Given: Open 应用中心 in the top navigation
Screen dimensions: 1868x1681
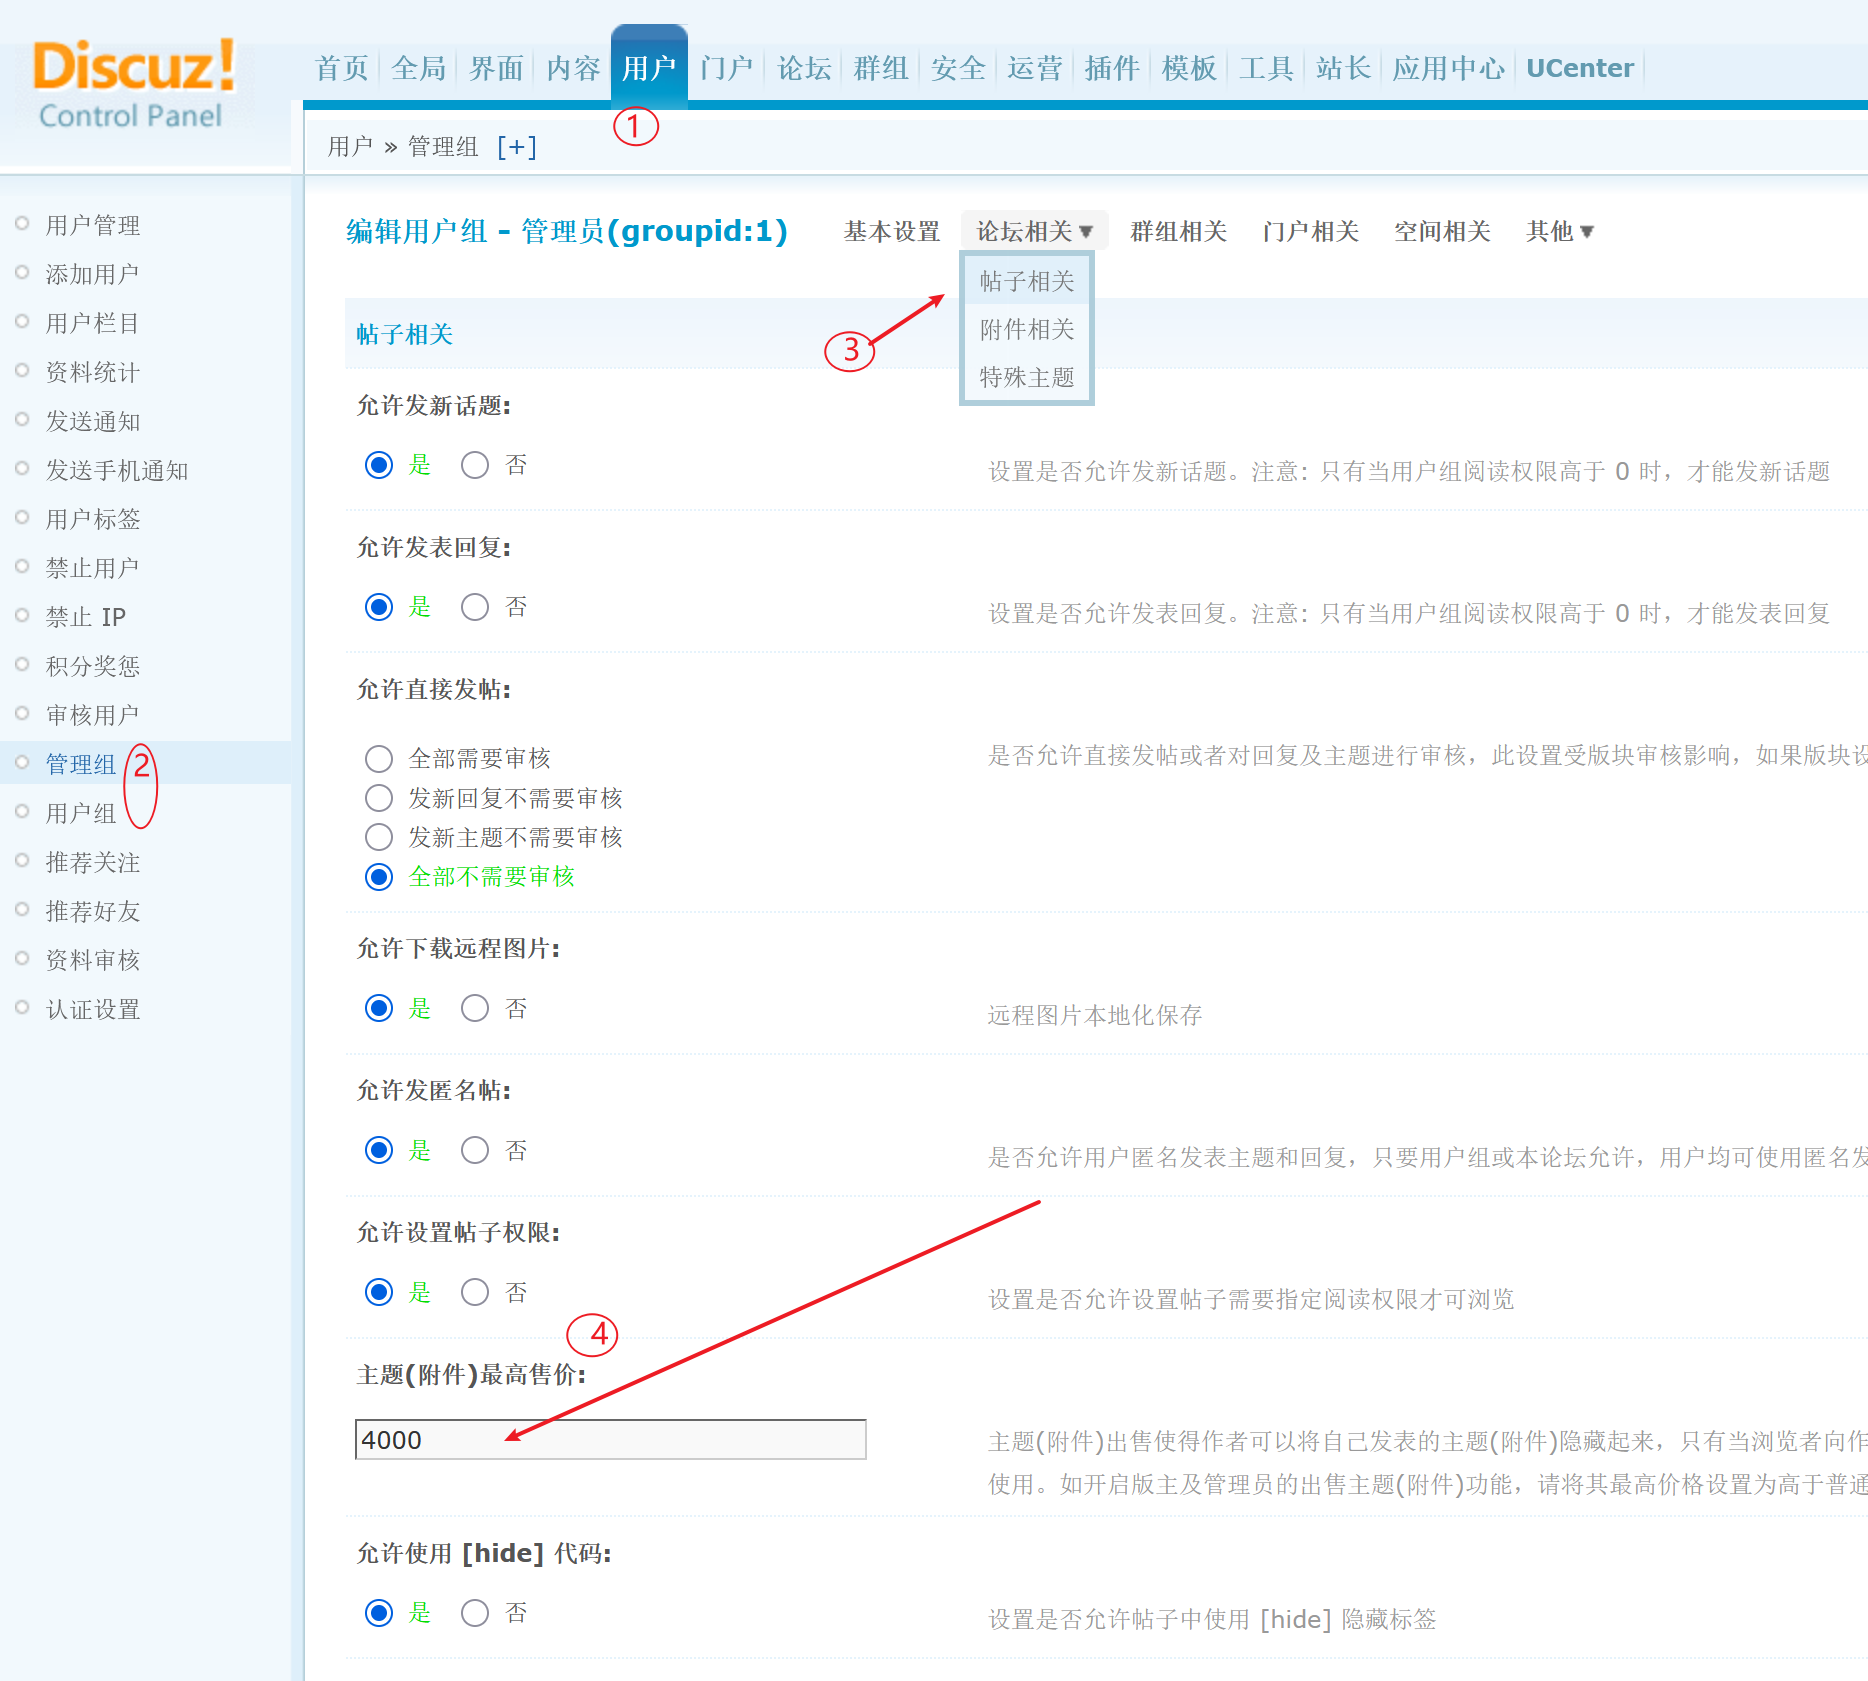Looking at the screenshot, I should point(1448,68).
